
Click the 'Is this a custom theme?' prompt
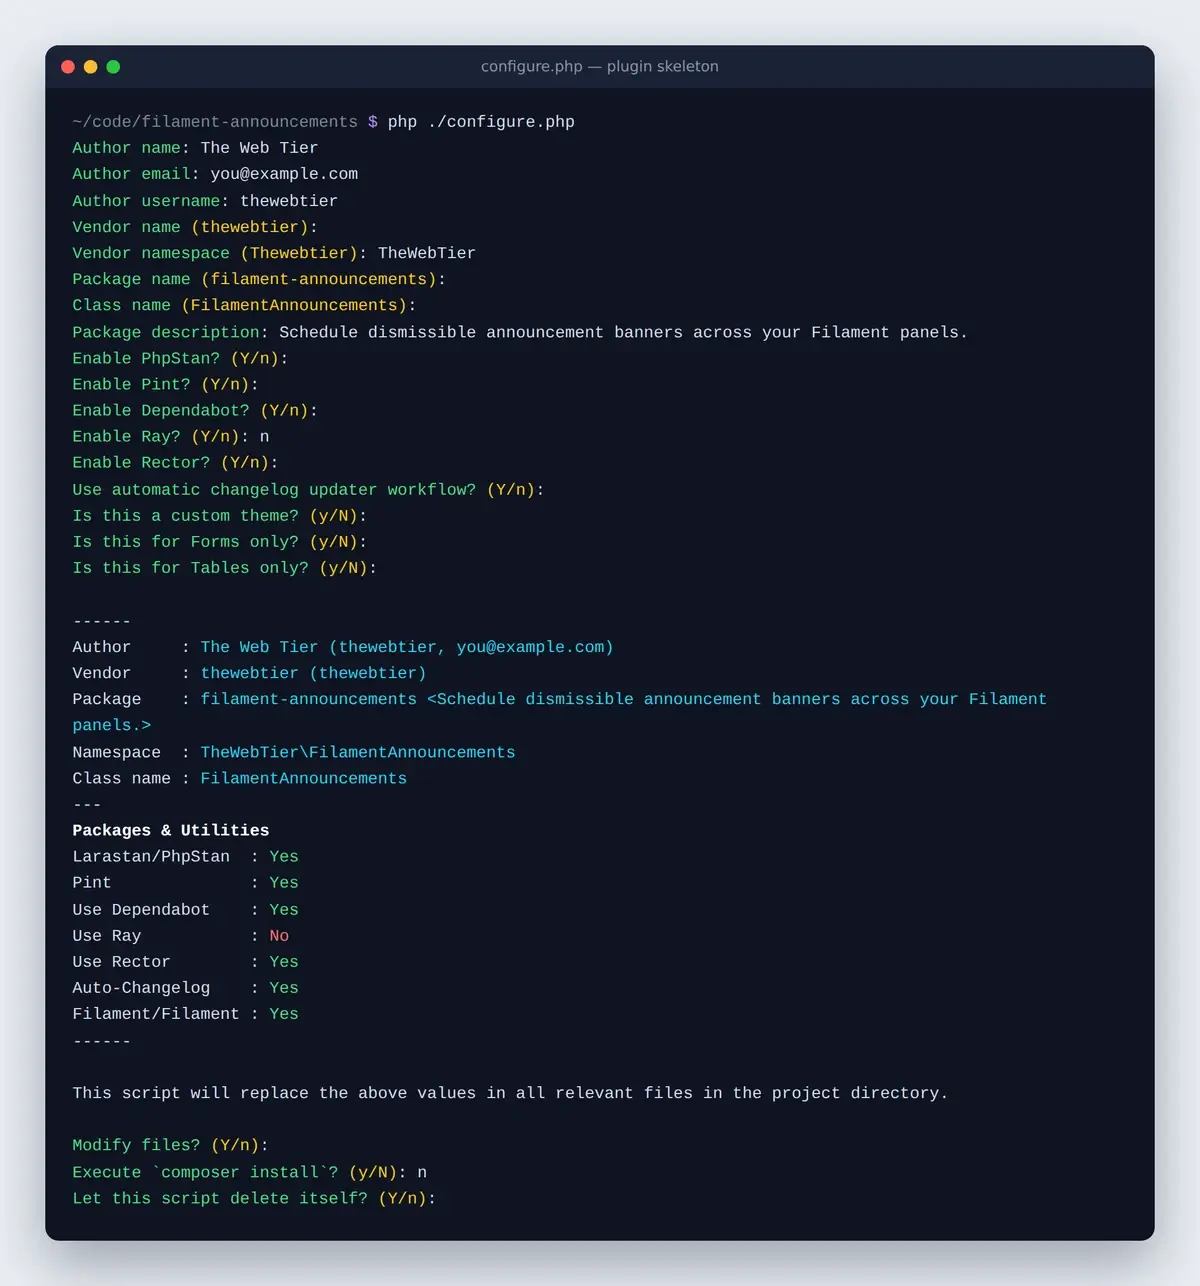220,516
